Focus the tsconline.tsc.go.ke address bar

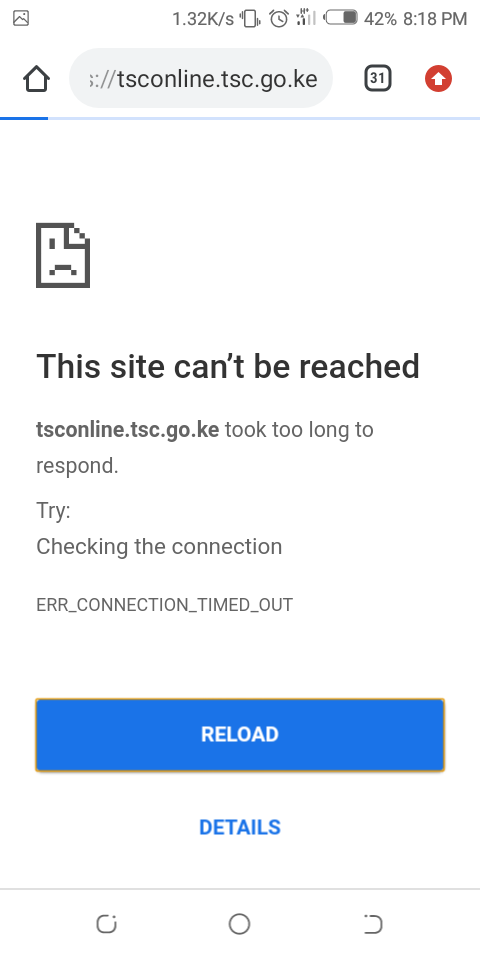click(201, 78)
